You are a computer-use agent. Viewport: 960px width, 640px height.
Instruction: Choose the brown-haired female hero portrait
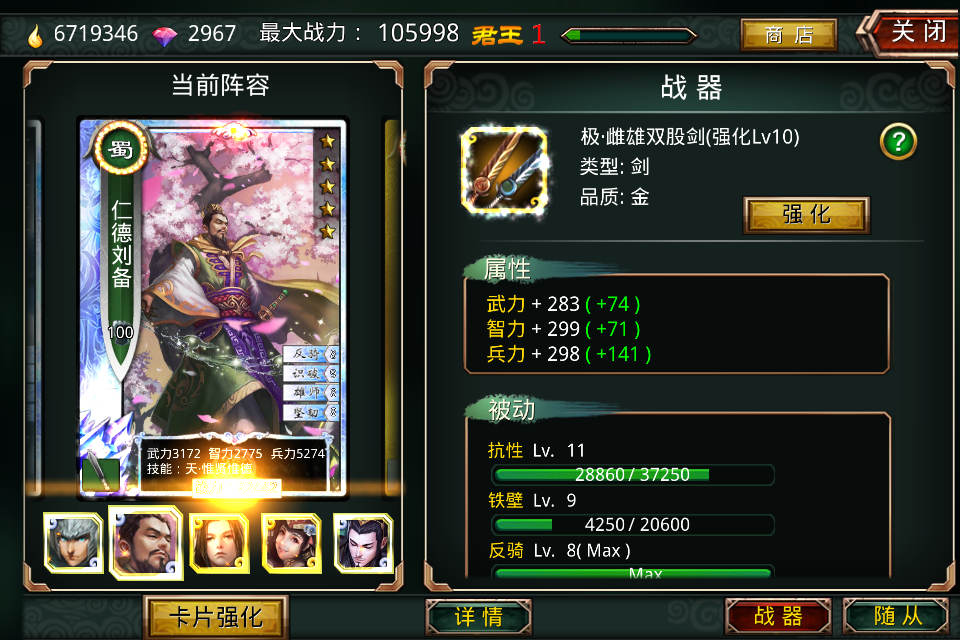coord(219,543)
